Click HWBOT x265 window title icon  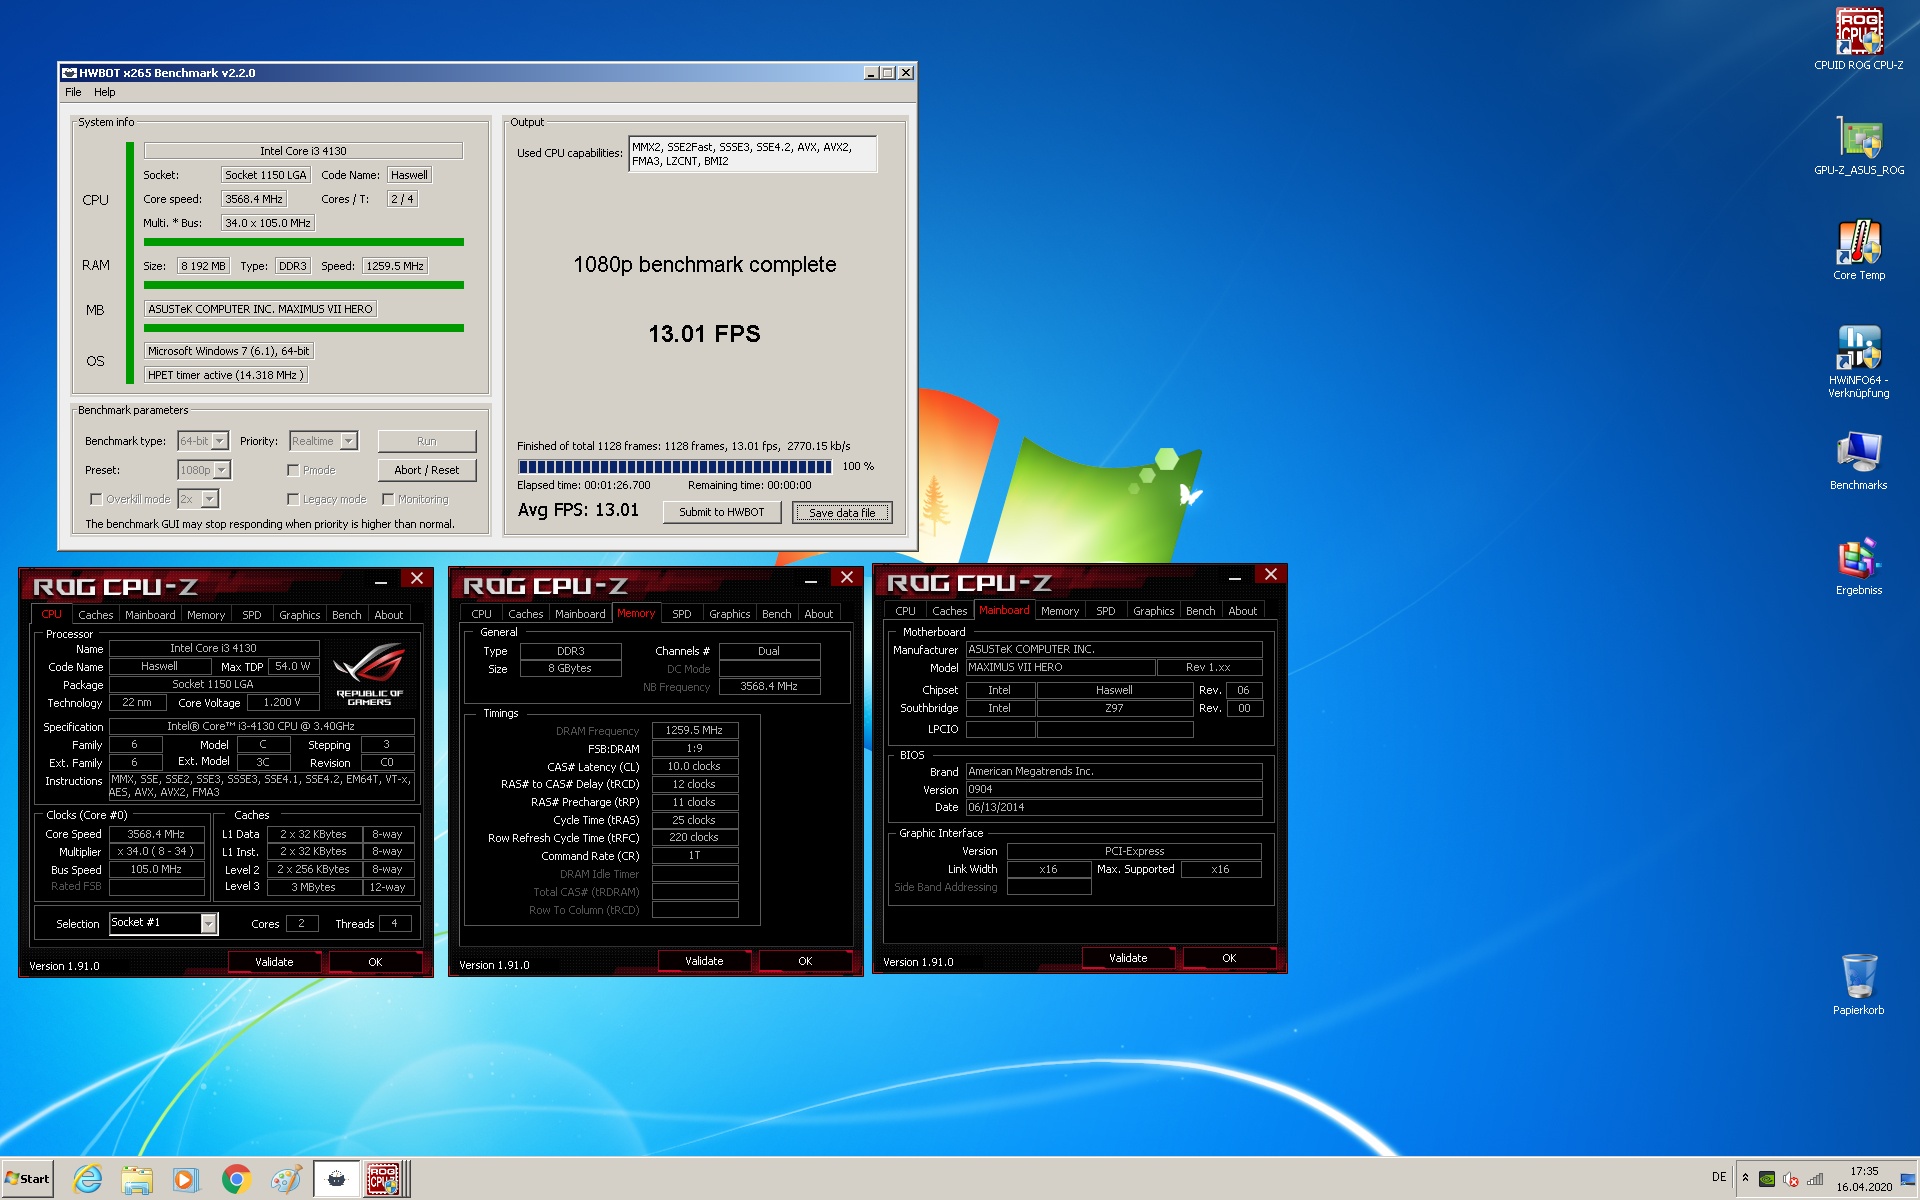[x=69, y=73]
